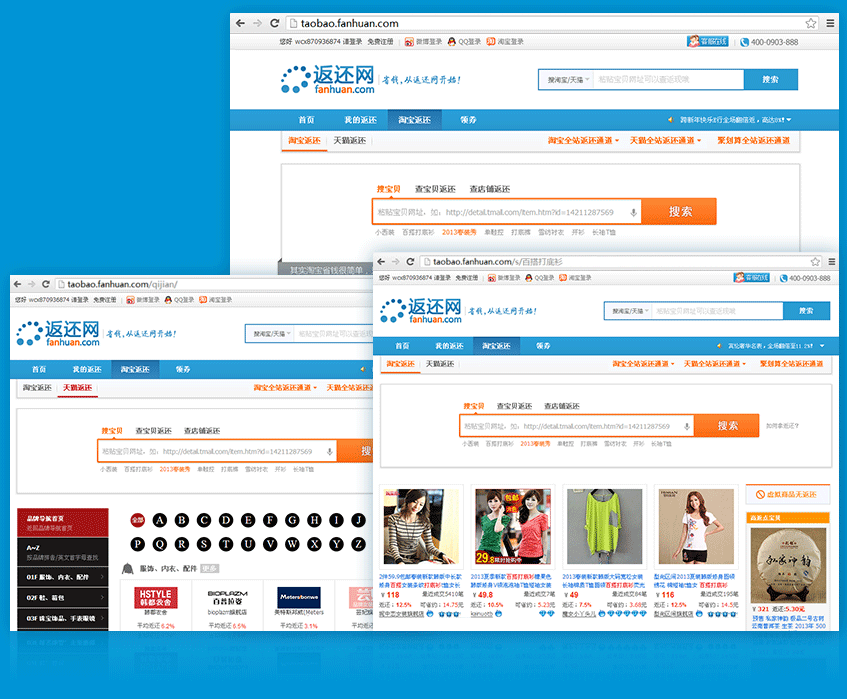Open 搜淘宝/天猫 dropdown in homepage header search
This screenshot has width=847, height=699.
click(567, 79)
